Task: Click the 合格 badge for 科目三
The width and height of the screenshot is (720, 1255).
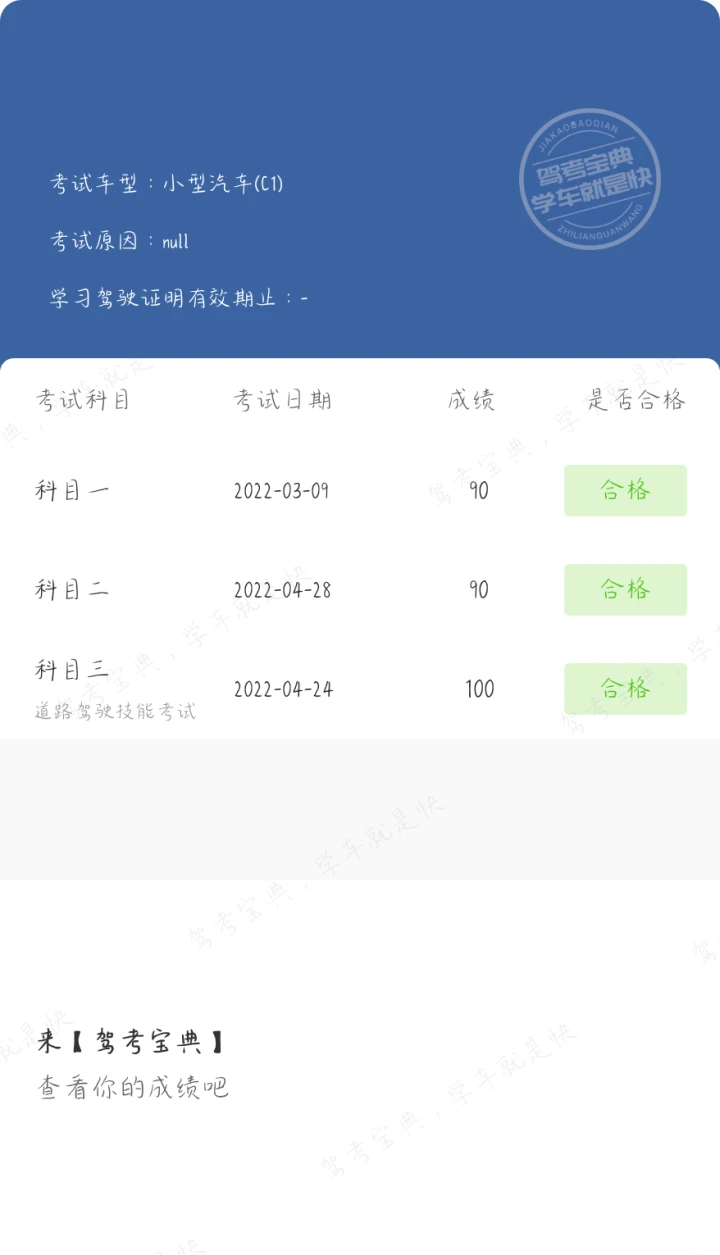Action: (625, 688)
